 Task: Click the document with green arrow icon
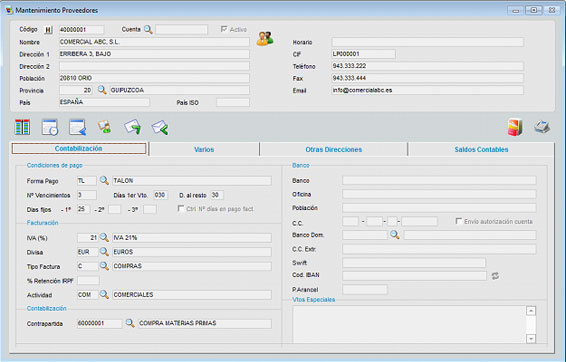click(x=132, y=127)
